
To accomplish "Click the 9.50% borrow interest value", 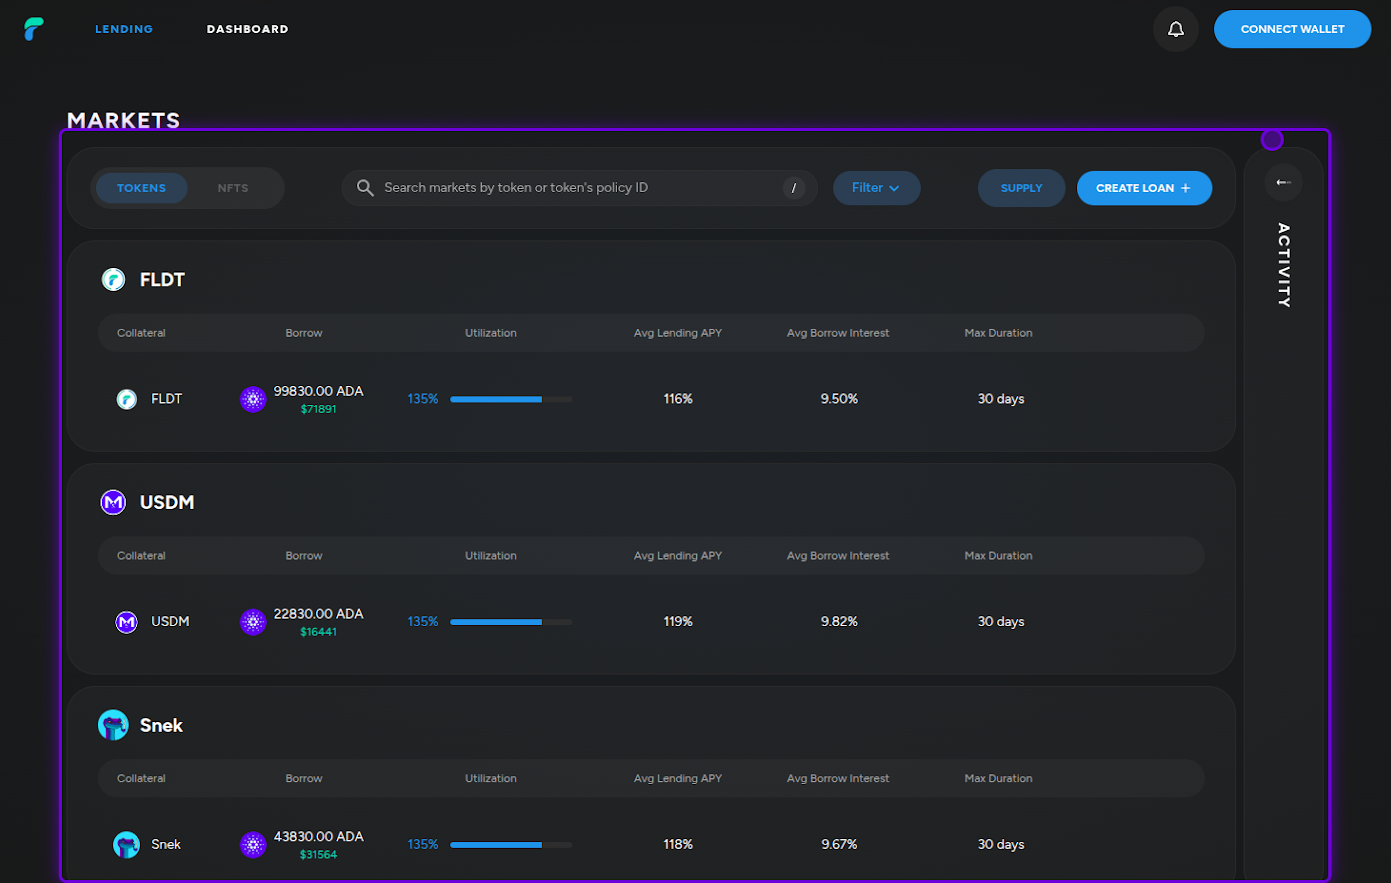I will [x=839, y=399].
